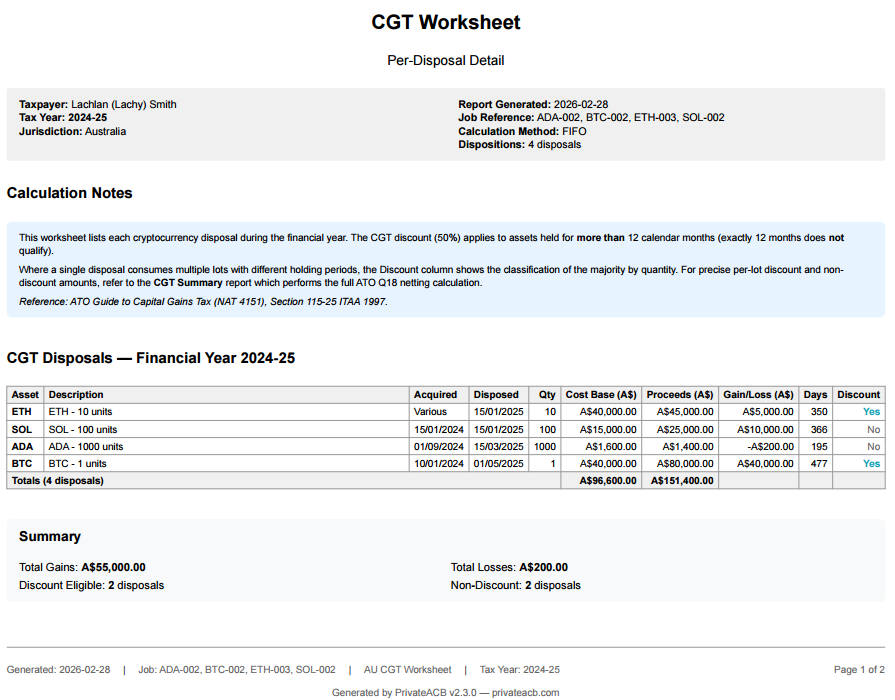Click footer 'AU CGT Worksheet' text

tap(408, 670)
